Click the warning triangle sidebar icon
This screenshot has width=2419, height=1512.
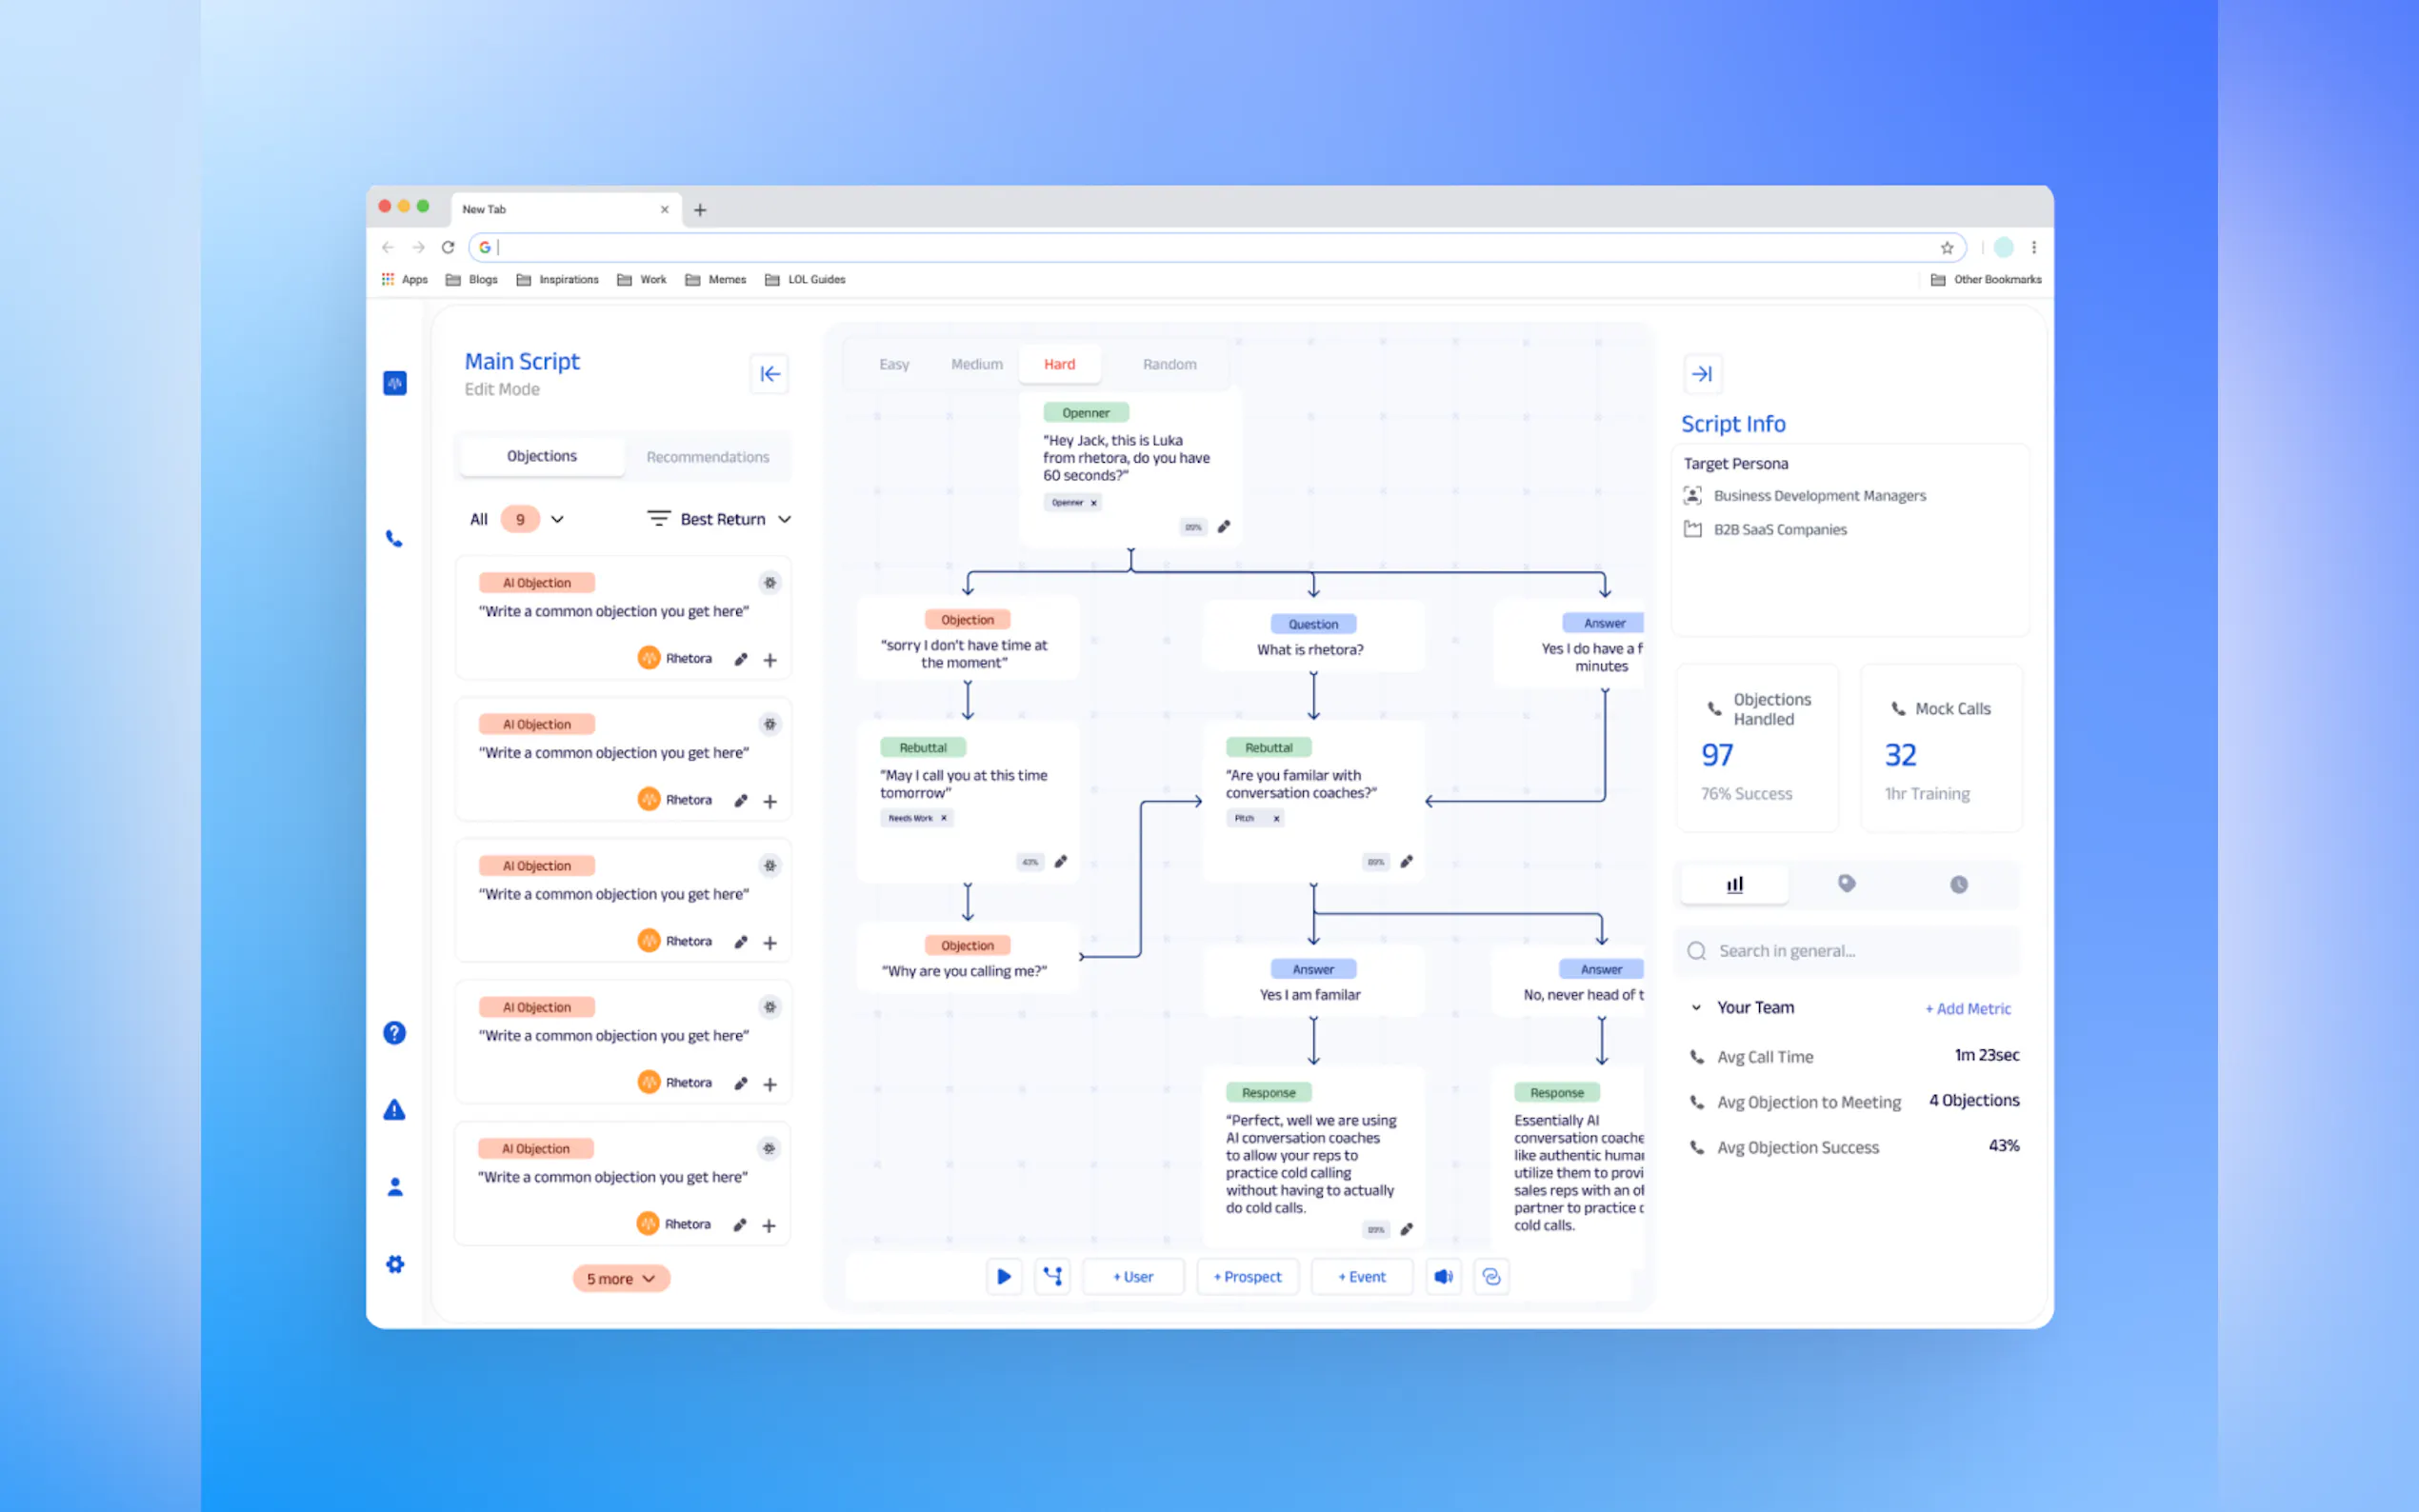point(394,1110)
